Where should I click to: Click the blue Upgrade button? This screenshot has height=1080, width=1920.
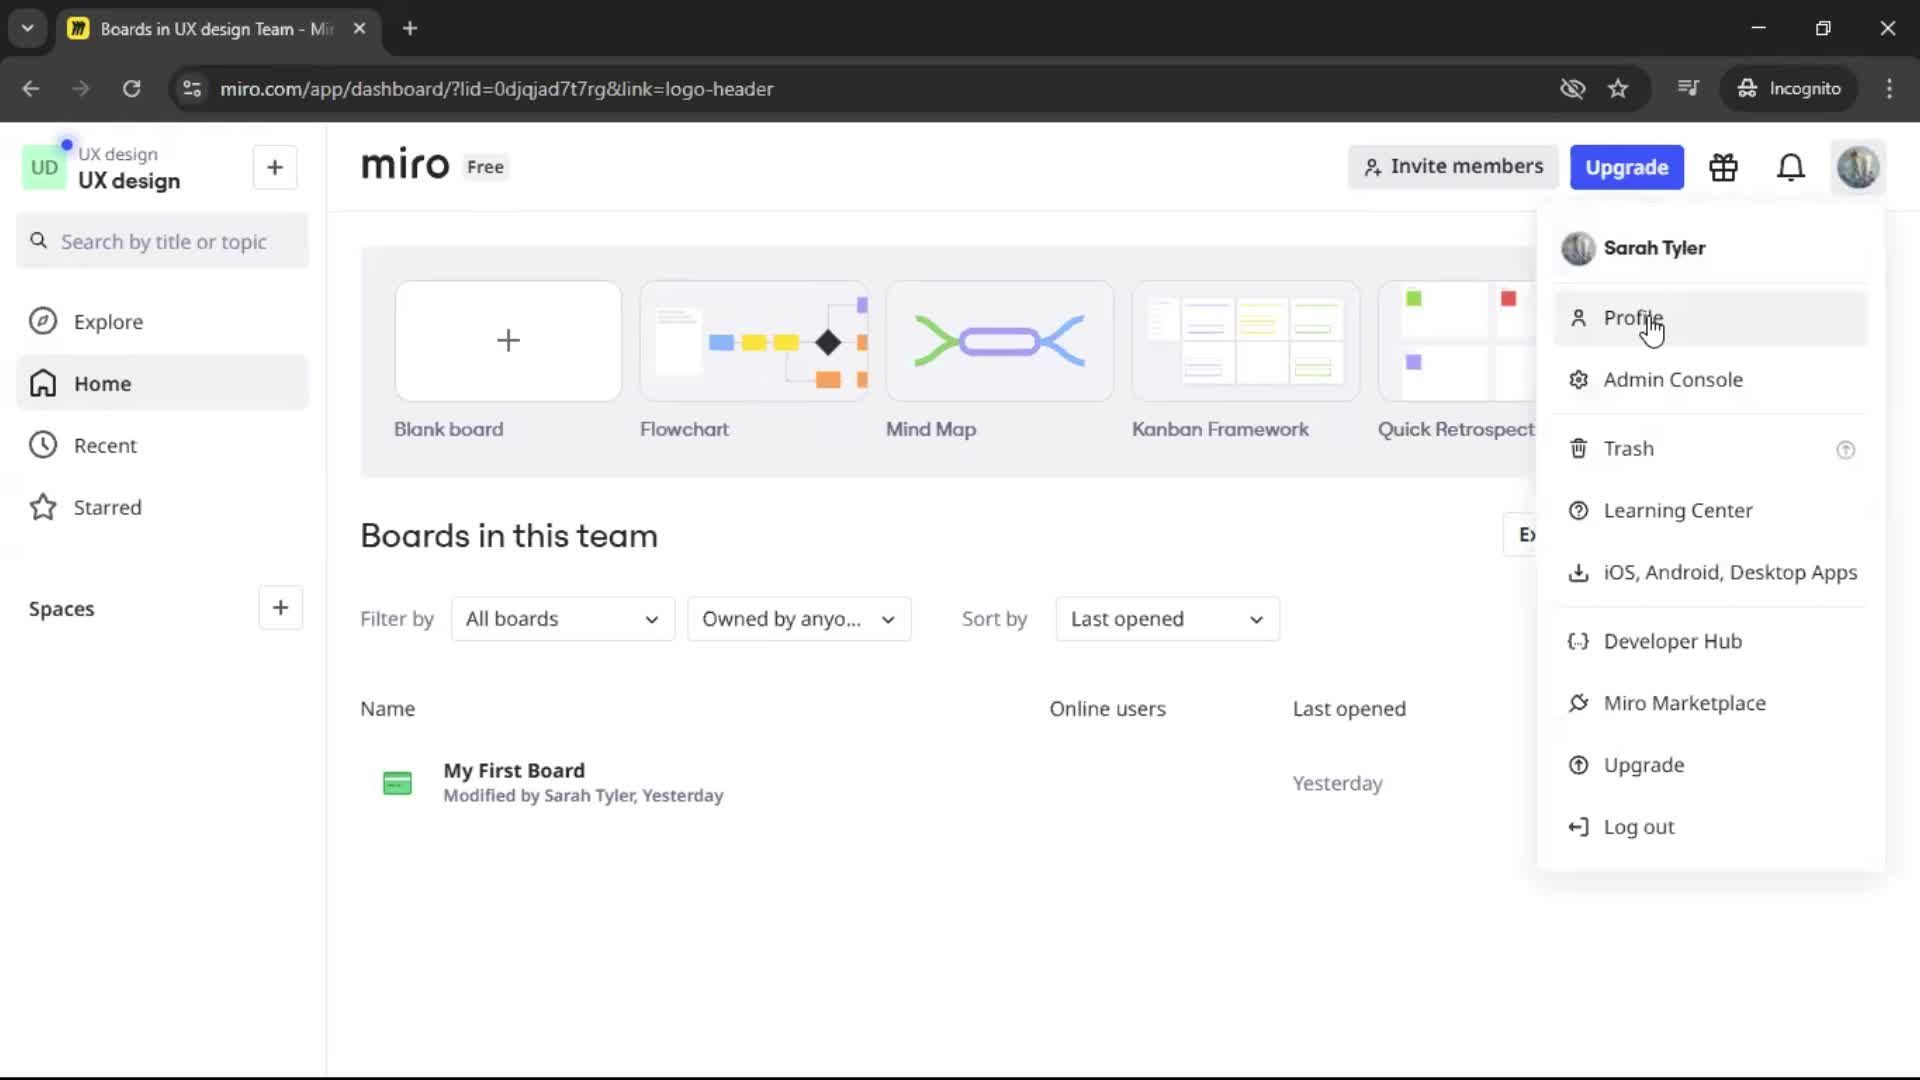tap(1627, 167)
